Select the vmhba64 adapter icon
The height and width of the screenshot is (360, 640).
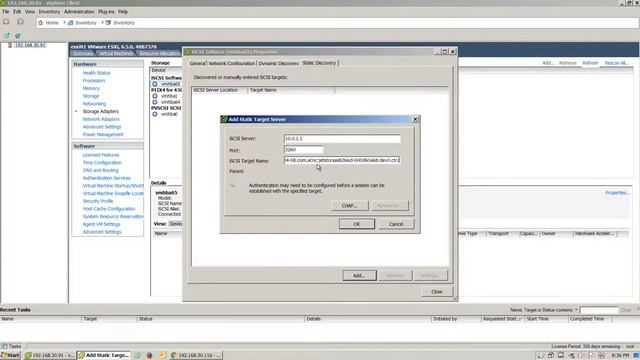pos(155,102)
